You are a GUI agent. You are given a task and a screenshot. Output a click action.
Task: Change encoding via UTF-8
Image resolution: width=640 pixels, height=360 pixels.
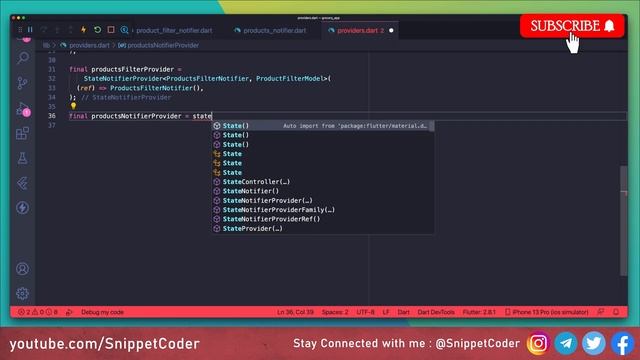[x=365, y=312]
